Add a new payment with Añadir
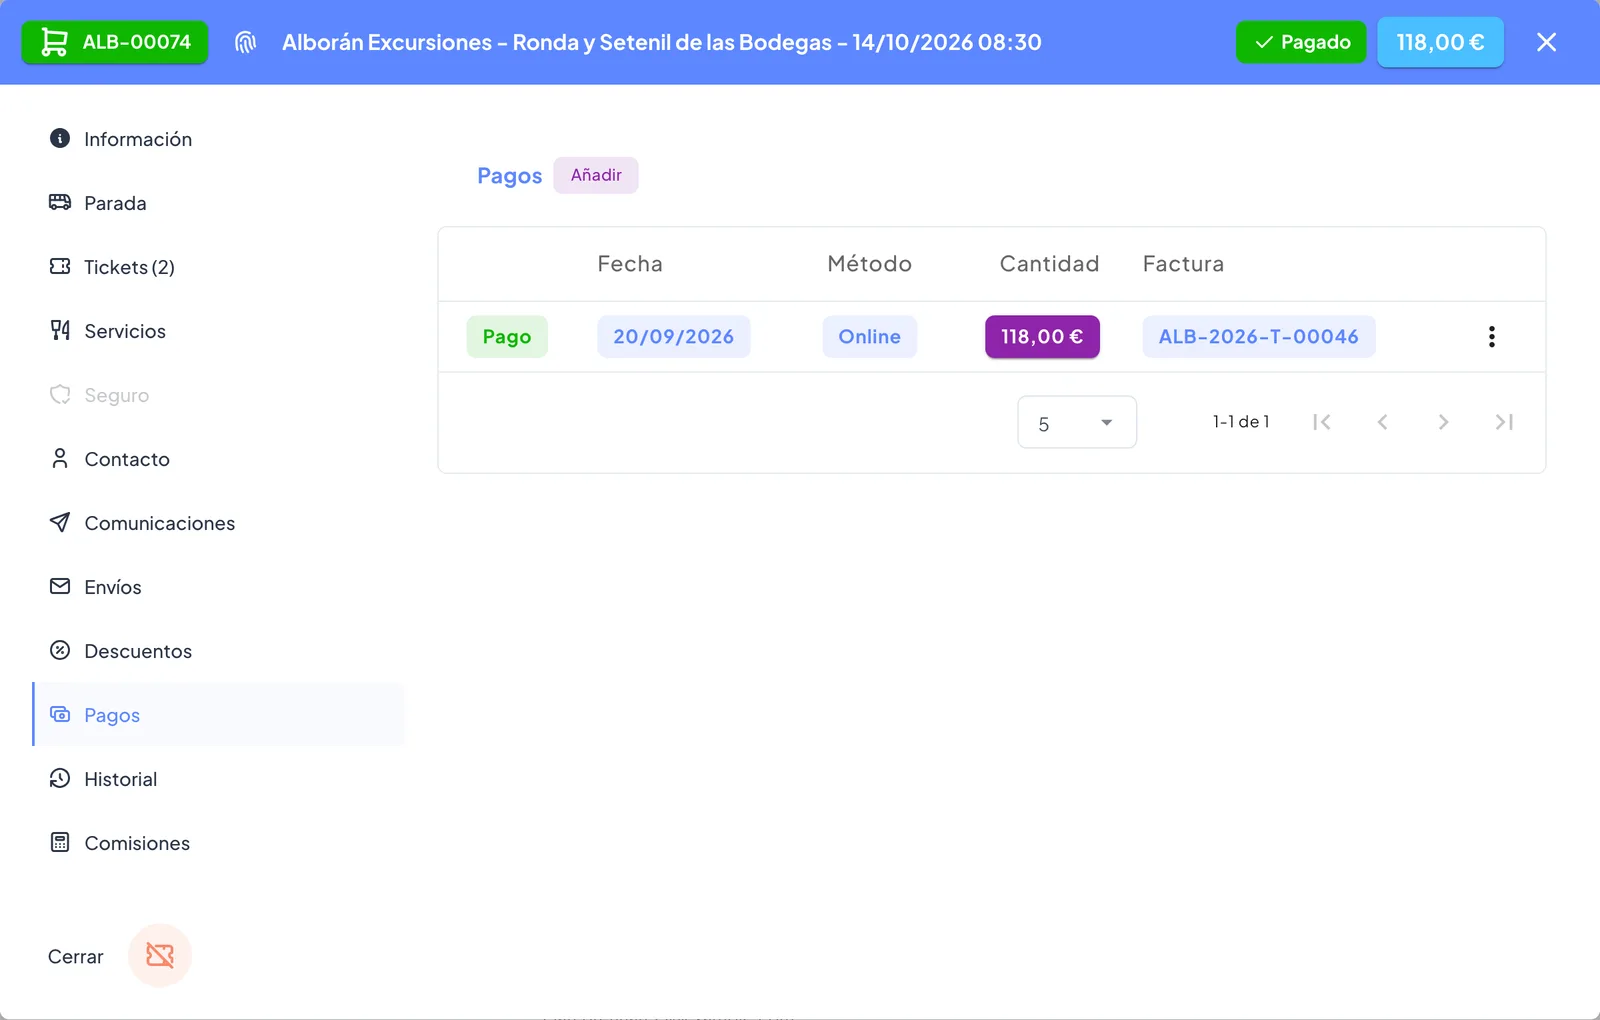This screenshot has width=1600, height=1020. (596, 175)
